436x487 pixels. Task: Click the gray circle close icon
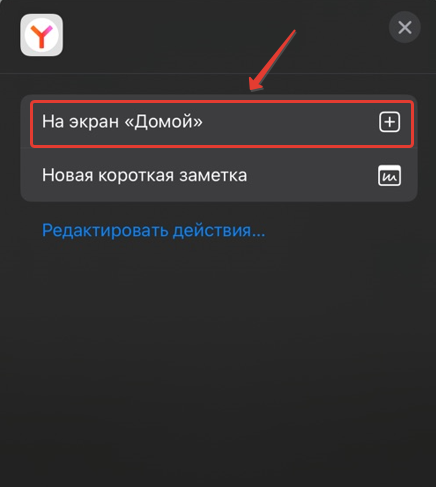pyautogui.click(x=405, y=27)
